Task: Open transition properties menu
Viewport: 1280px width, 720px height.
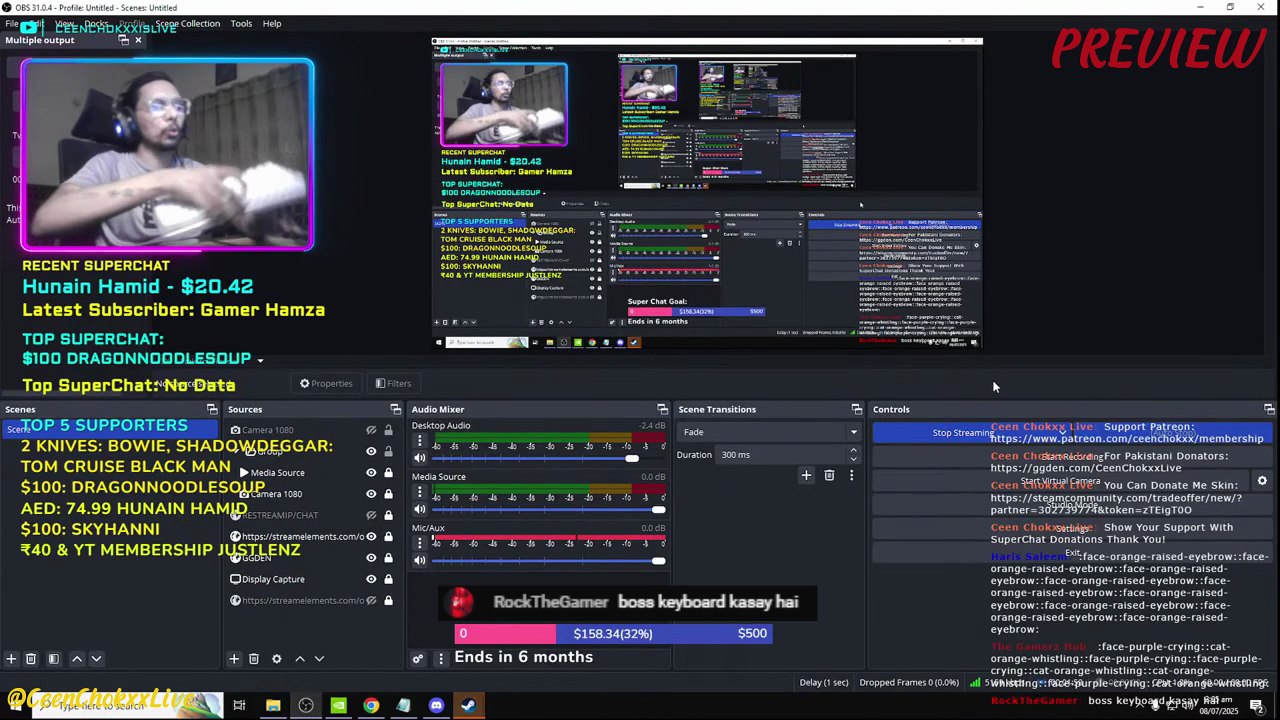Action: point(851,476)
